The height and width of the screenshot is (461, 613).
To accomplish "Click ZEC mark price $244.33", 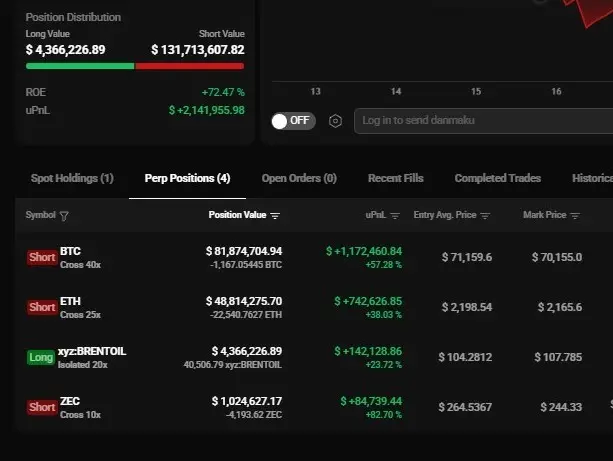I will [x=561, y=407].
